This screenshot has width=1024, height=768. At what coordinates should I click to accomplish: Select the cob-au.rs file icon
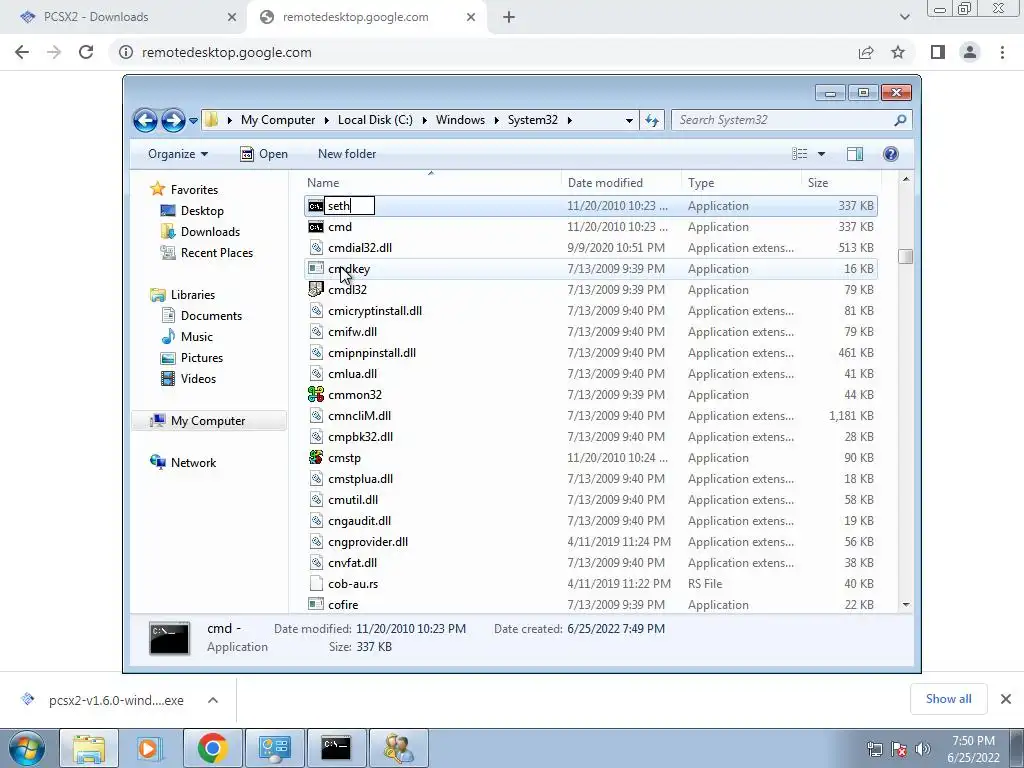(x=316, y=584)
